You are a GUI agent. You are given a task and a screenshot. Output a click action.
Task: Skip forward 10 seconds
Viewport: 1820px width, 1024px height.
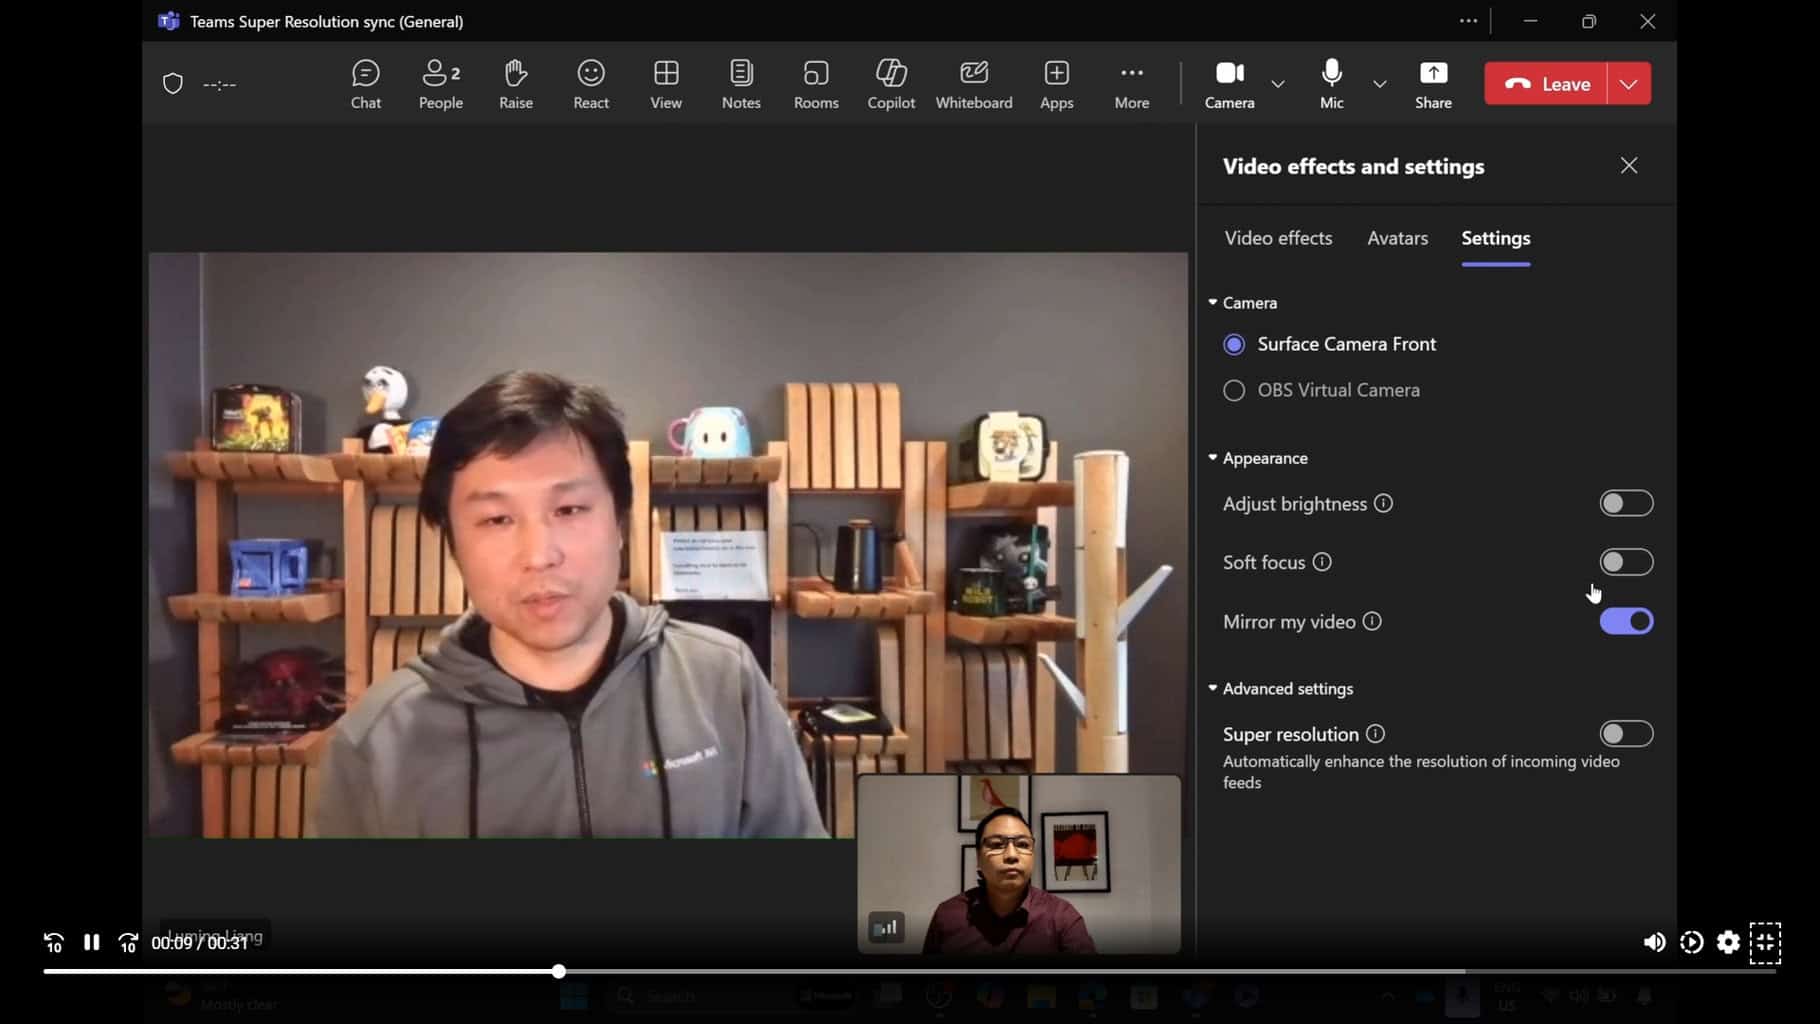[x=128, y=942]
